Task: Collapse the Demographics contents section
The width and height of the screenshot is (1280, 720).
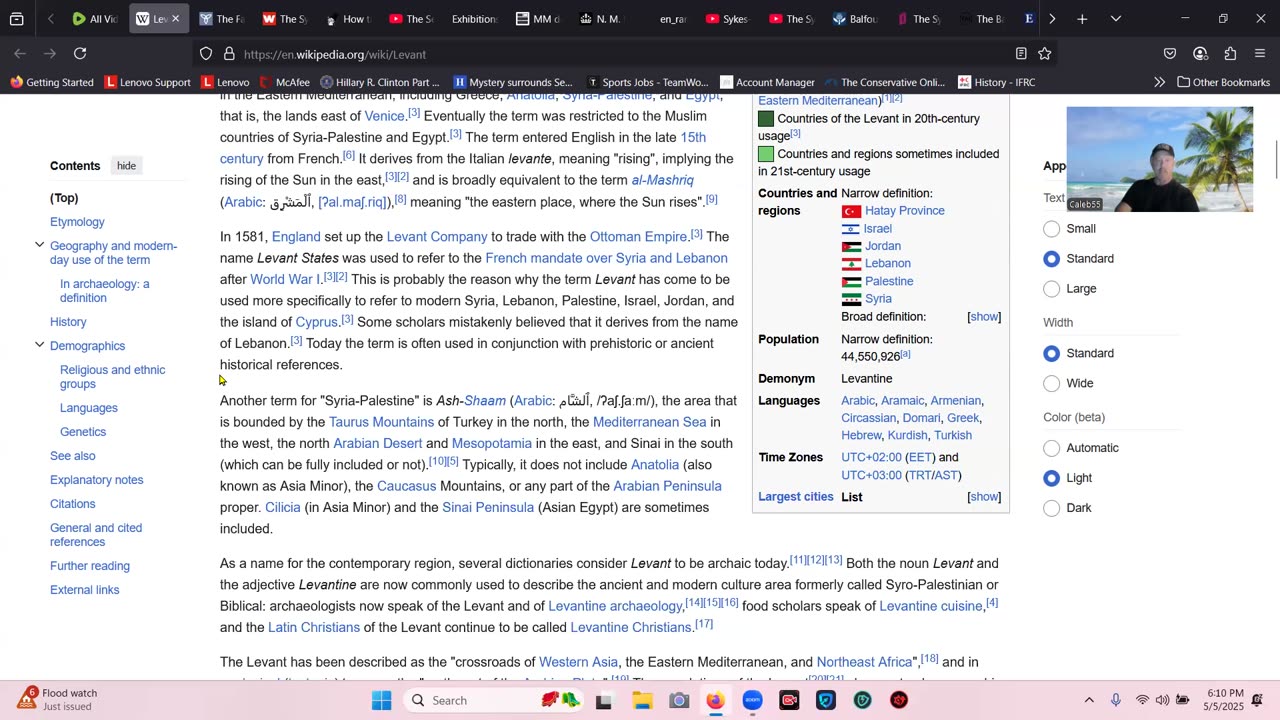Action: pyautogui.click(x=40, y=346)
